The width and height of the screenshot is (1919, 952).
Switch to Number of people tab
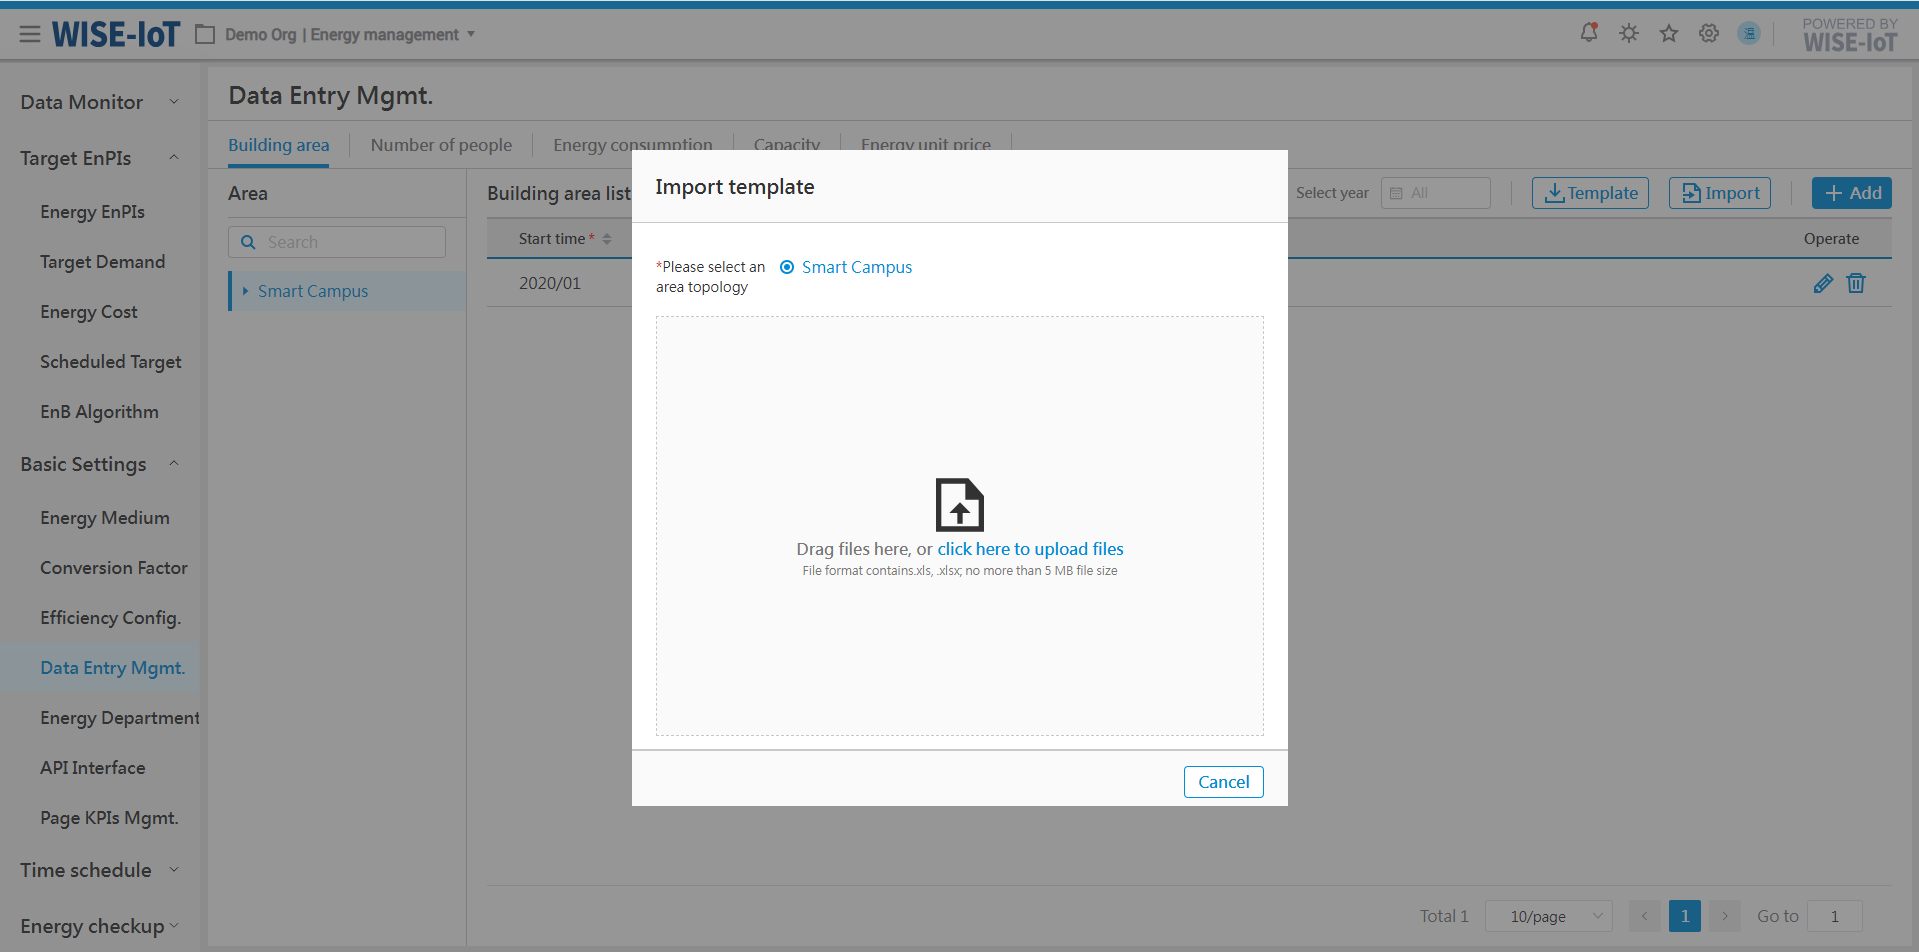click(x=441, y=145)
